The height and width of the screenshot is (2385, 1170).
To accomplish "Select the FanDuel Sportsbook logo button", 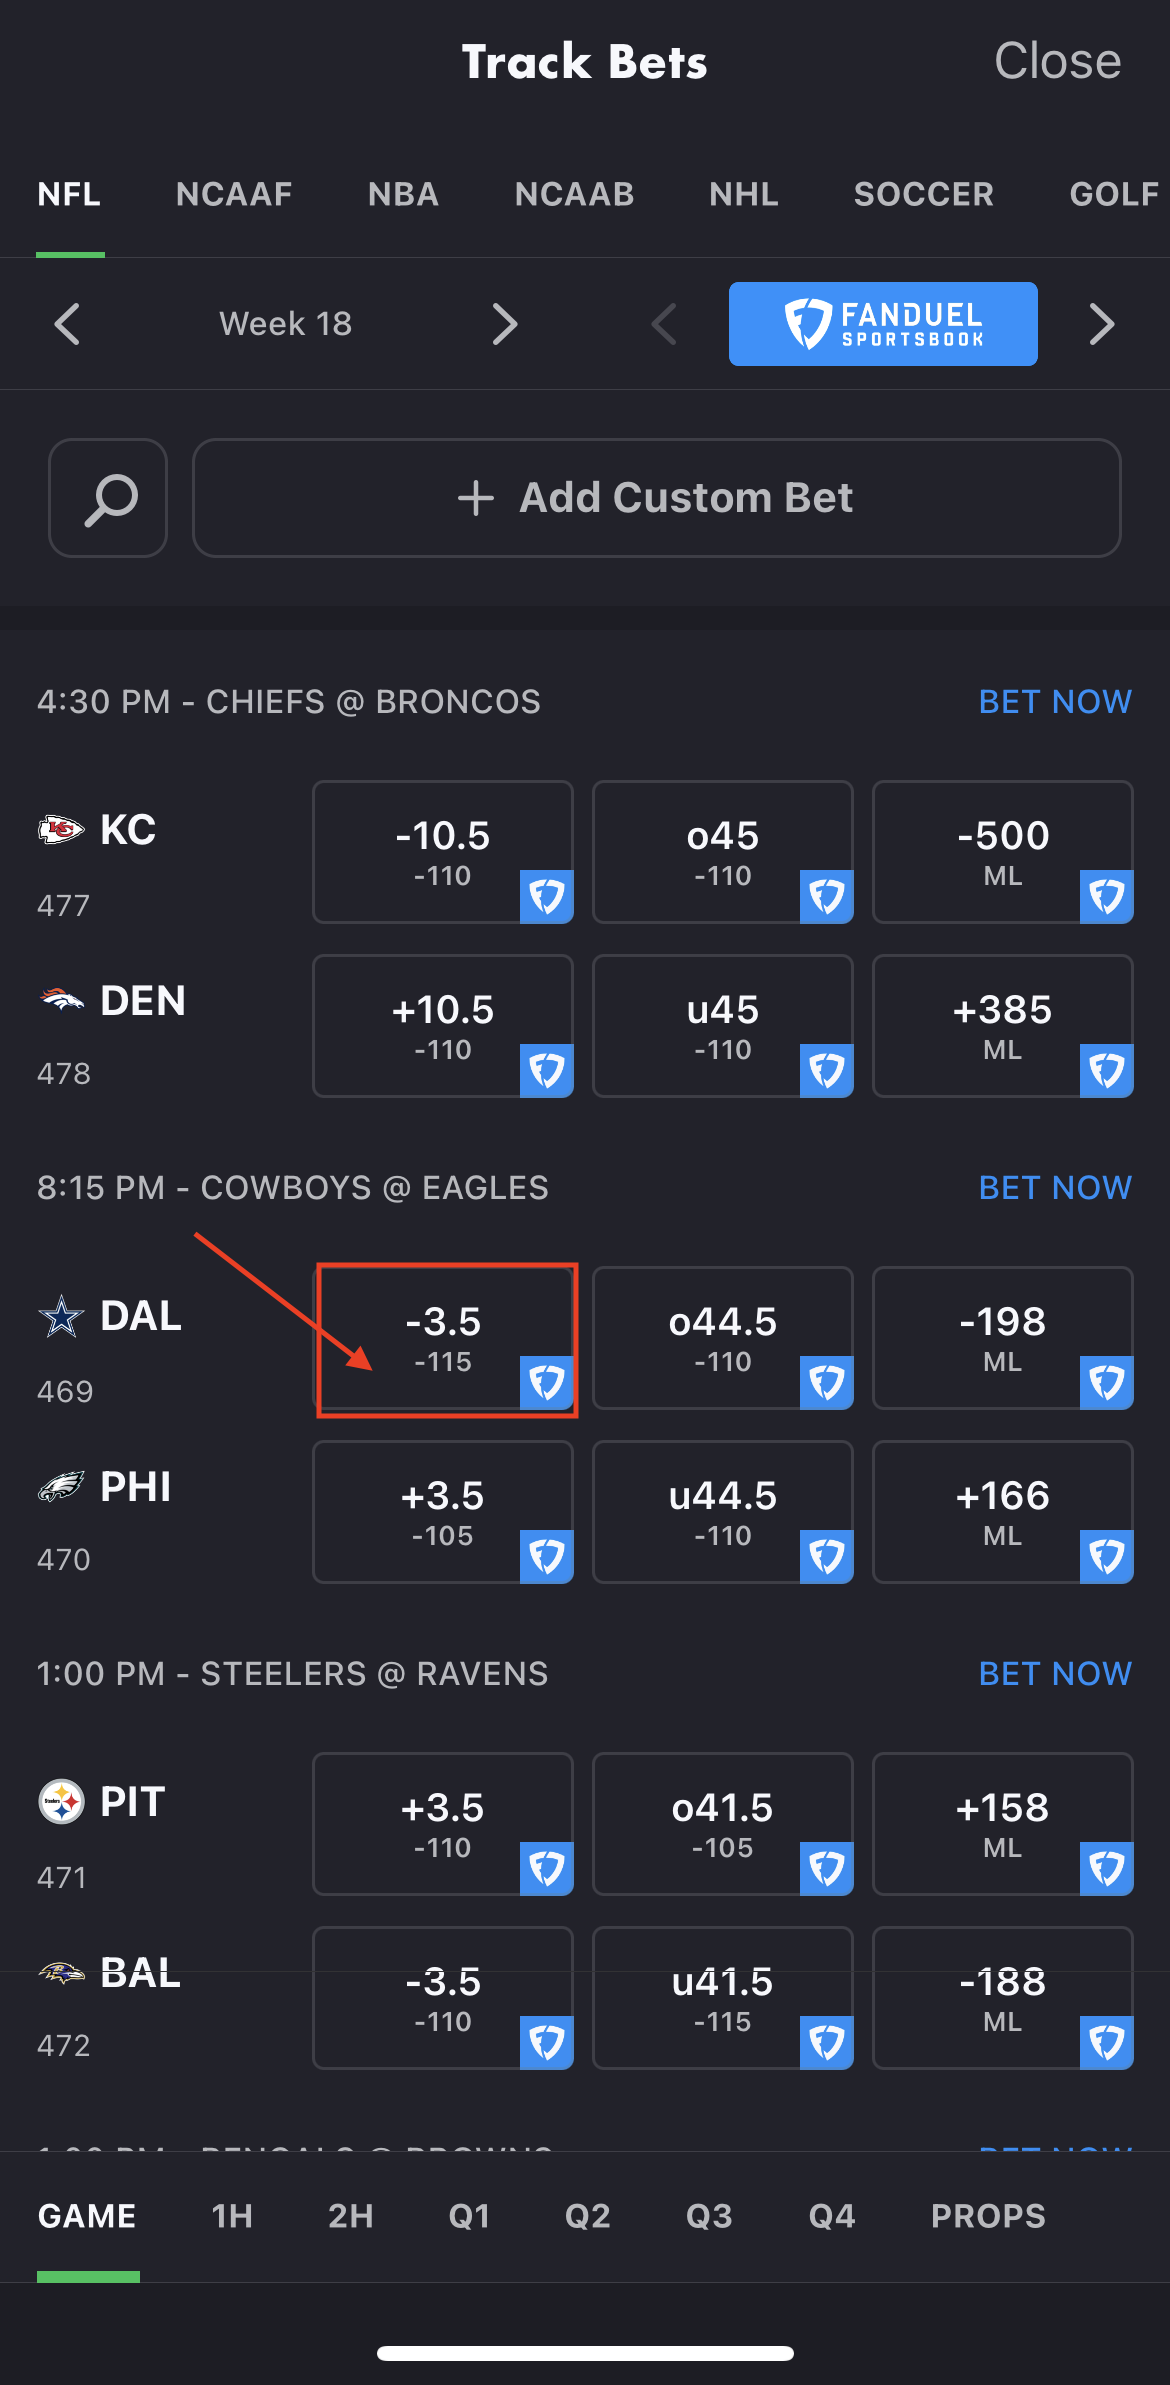I will coord(883,324).
